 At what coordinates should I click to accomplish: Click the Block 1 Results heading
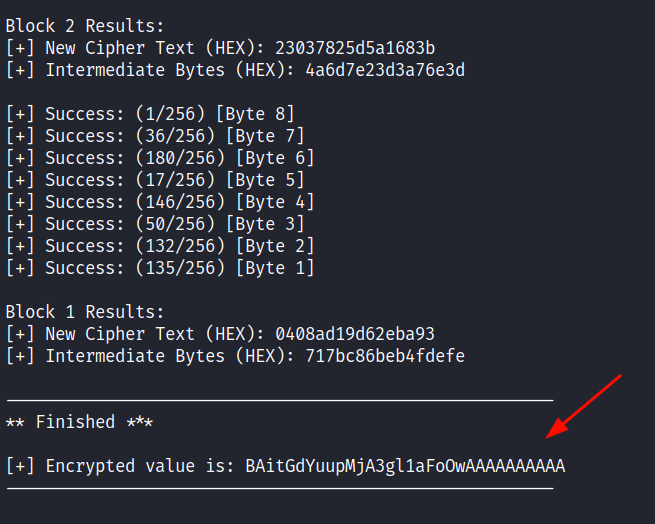85,312
